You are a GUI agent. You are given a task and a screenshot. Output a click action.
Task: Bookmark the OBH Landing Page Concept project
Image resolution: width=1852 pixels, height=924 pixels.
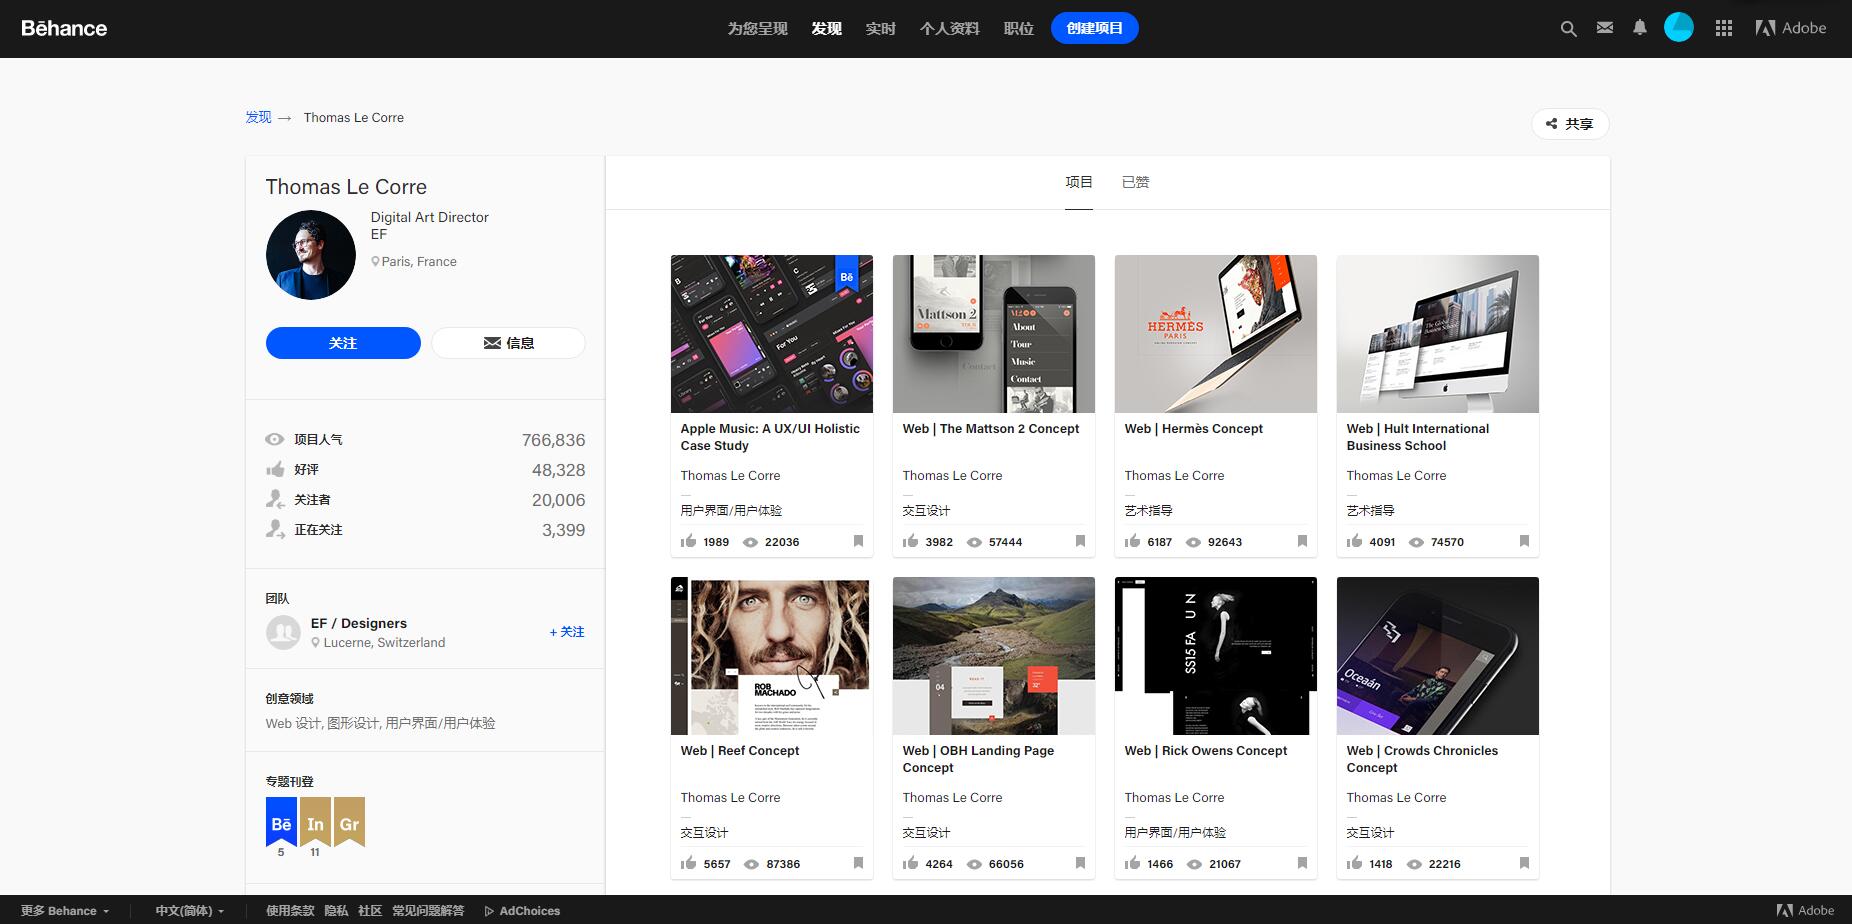[x=1080, y=863]
